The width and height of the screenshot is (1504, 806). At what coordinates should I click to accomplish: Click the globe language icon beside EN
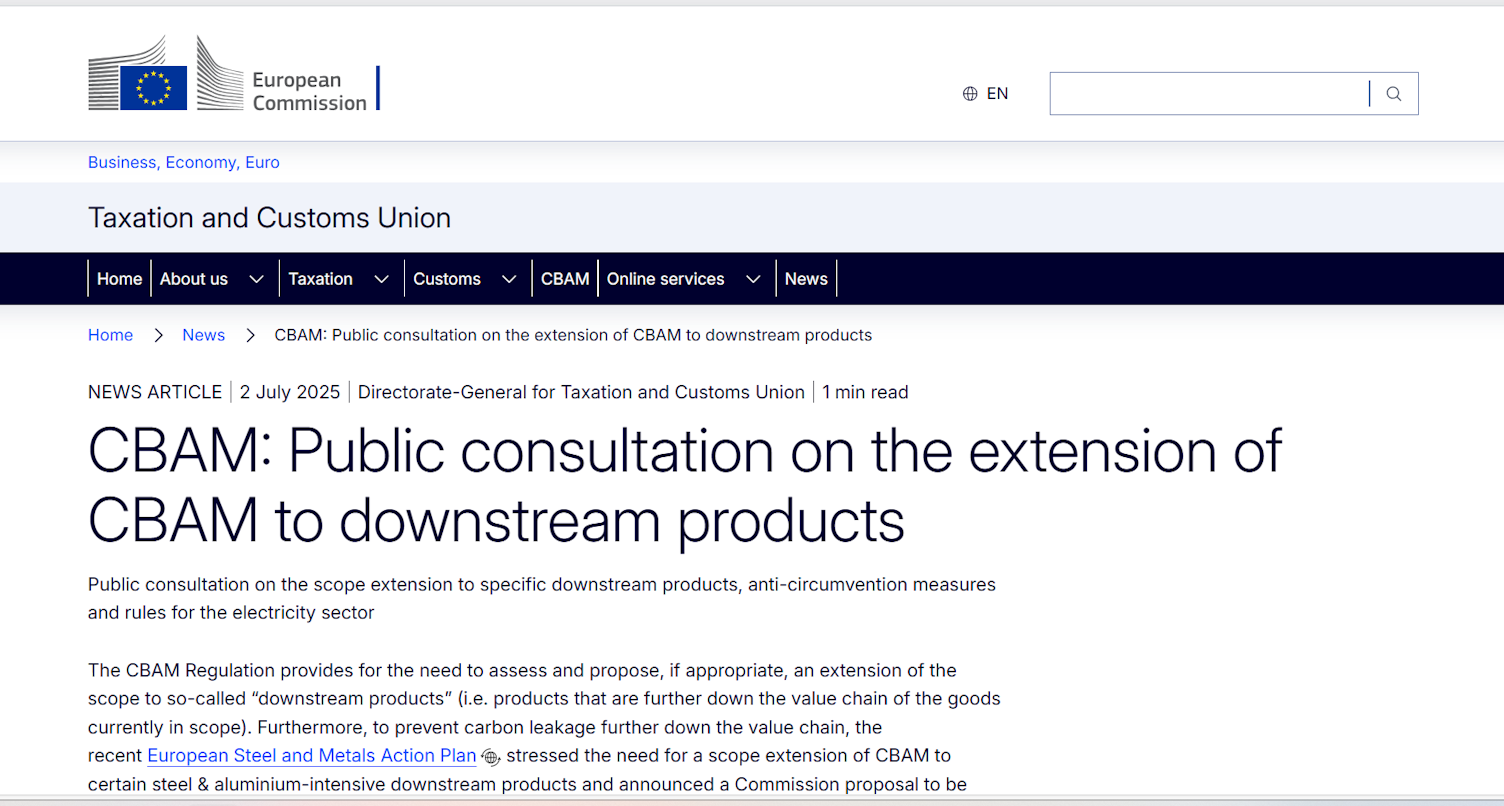coord(970,94)
